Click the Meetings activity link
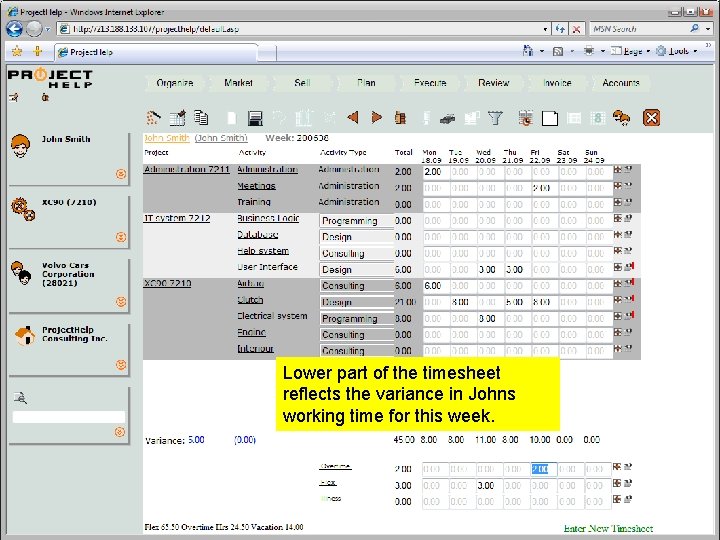Viewport: 720px width, 540px height. 256,186
